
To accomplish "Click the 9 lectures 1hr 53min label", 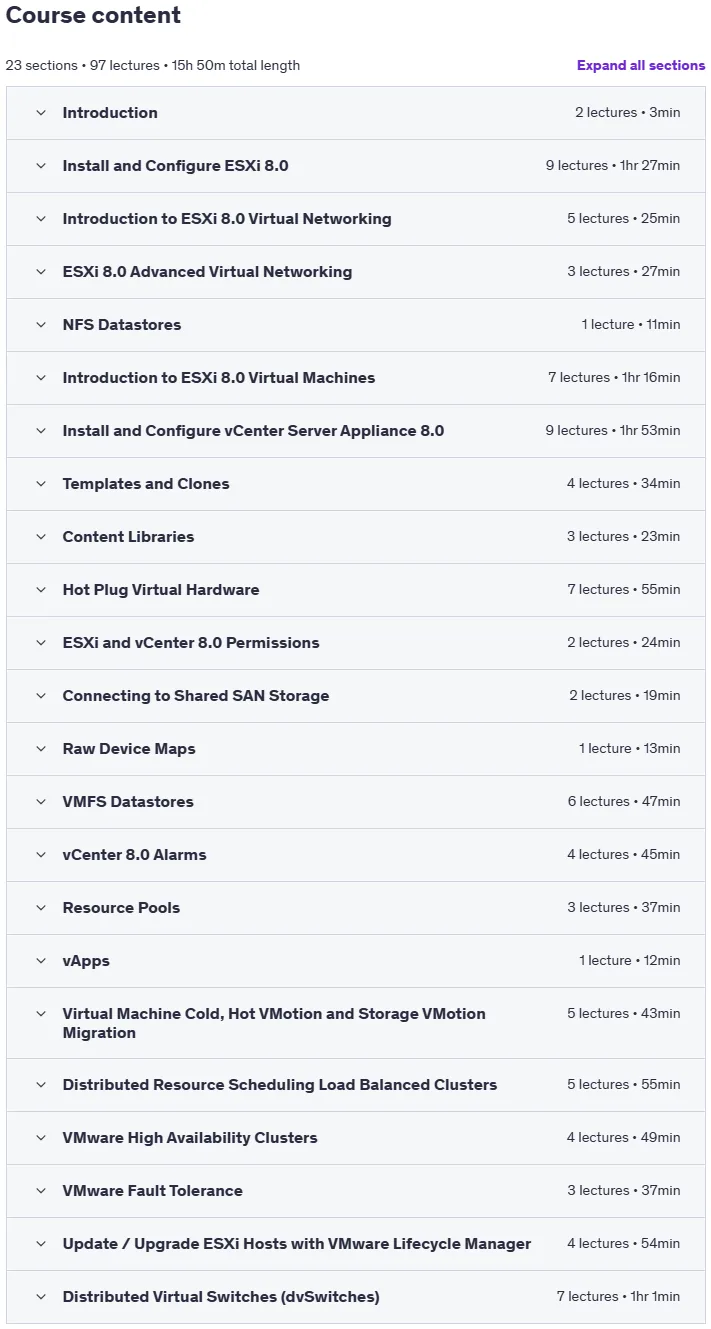I will [612, 431].
